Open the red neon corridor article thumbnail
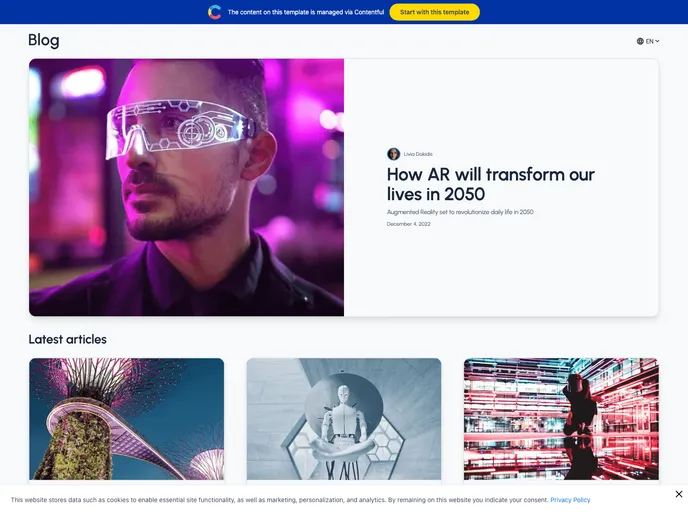 (561, 418)
